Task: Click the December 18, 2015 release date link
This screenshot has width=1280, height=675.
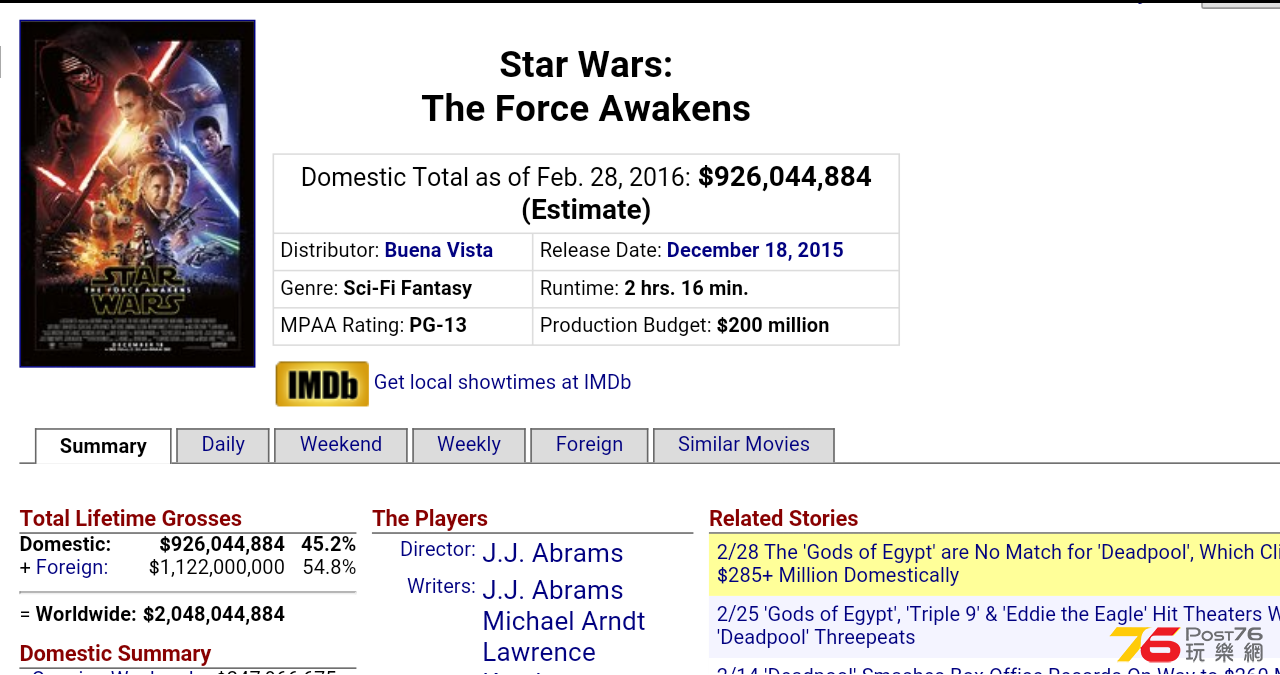Action: pyautogui.click(x=755, y=250)
